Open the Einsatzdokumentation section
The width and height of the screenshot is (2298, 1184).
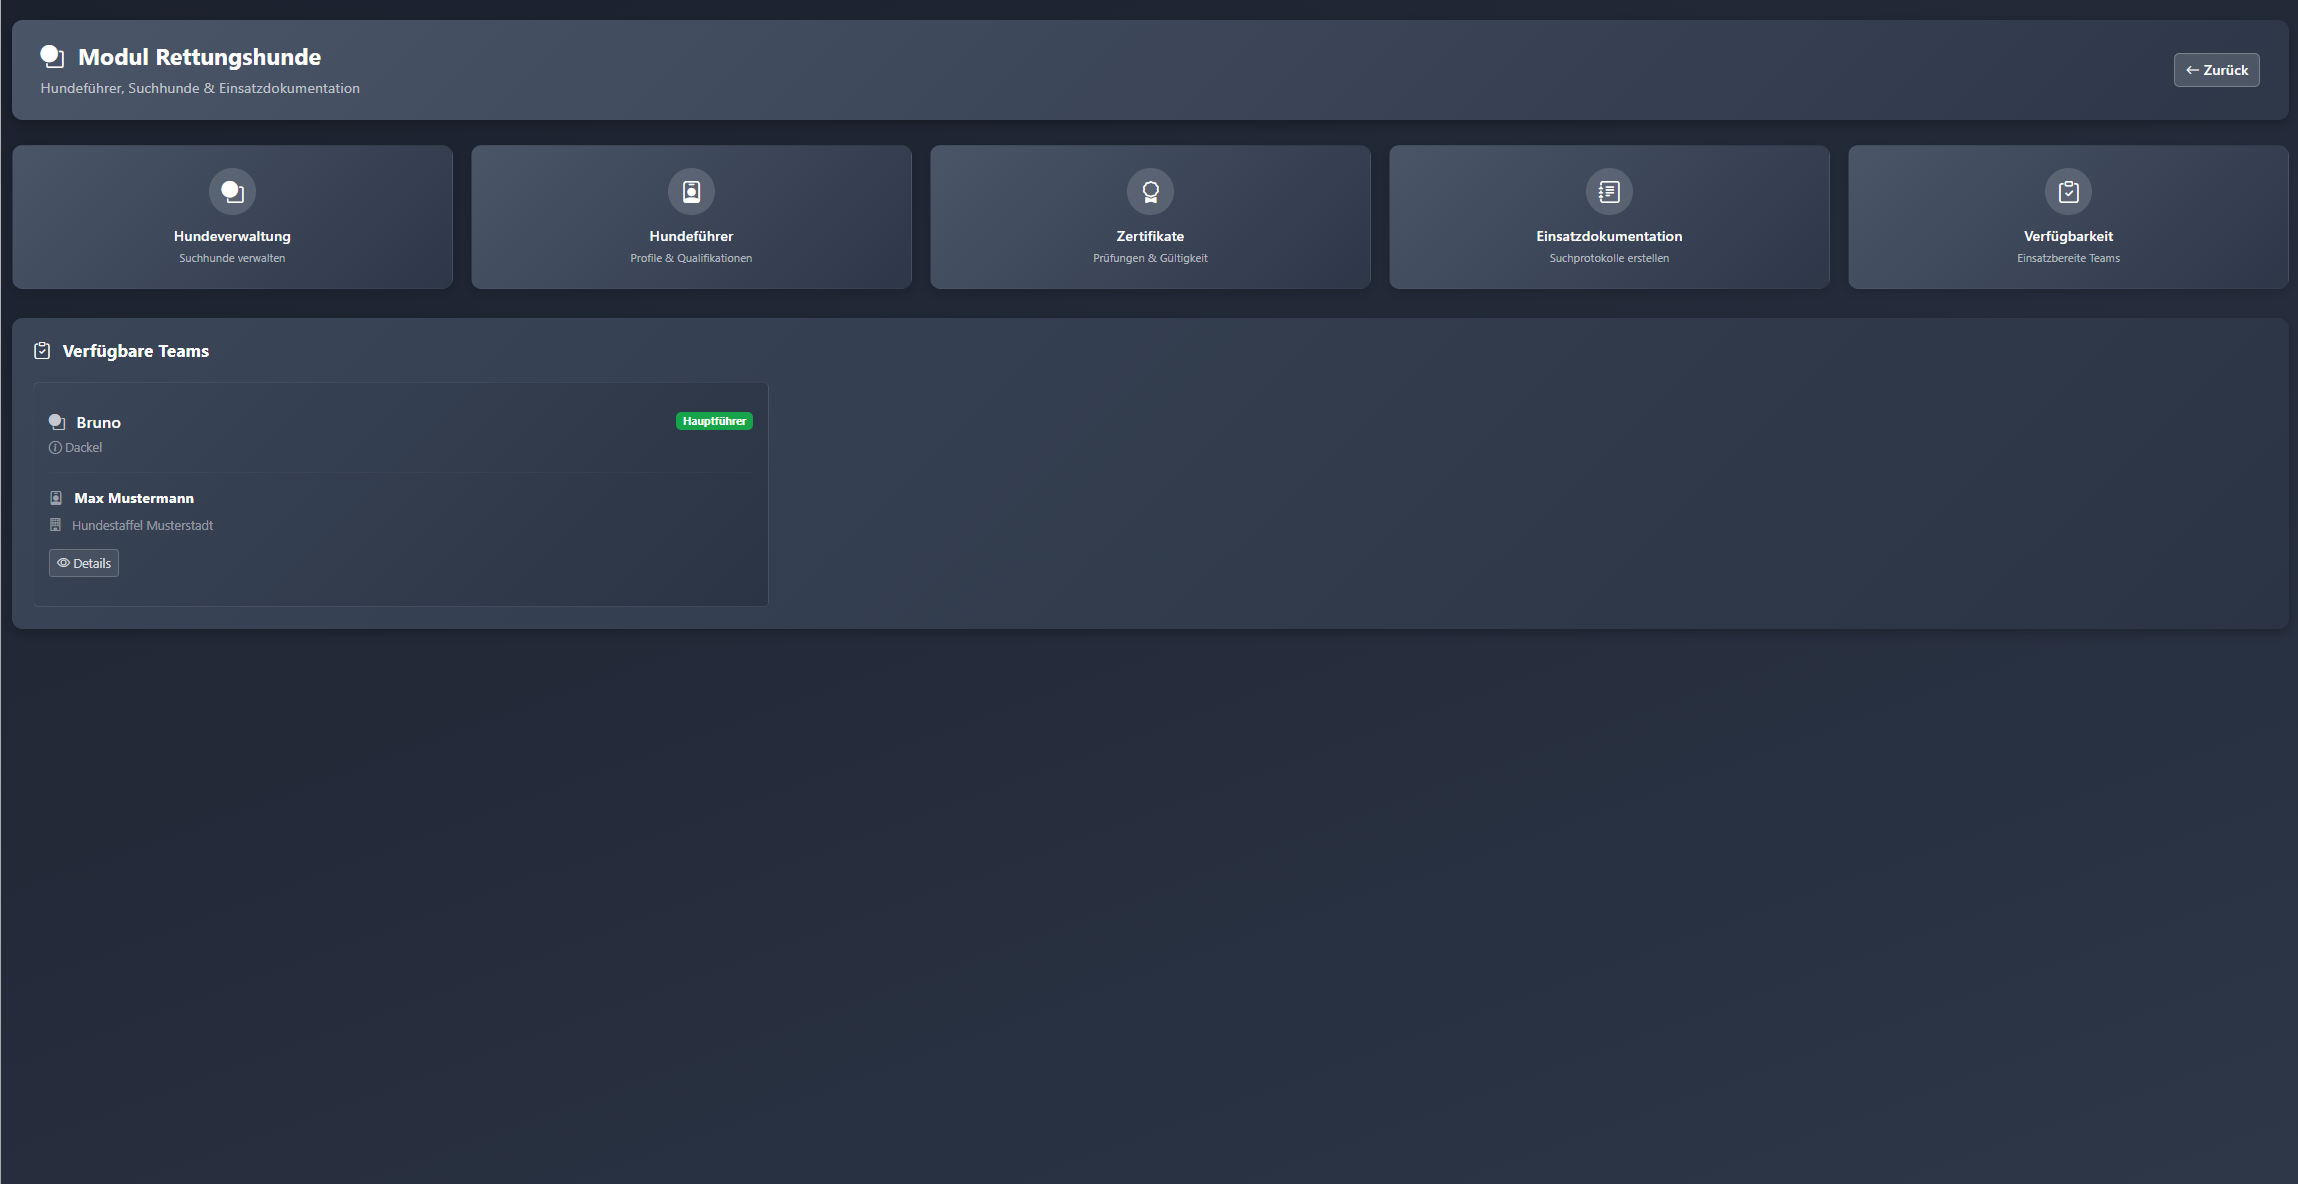1609,236
